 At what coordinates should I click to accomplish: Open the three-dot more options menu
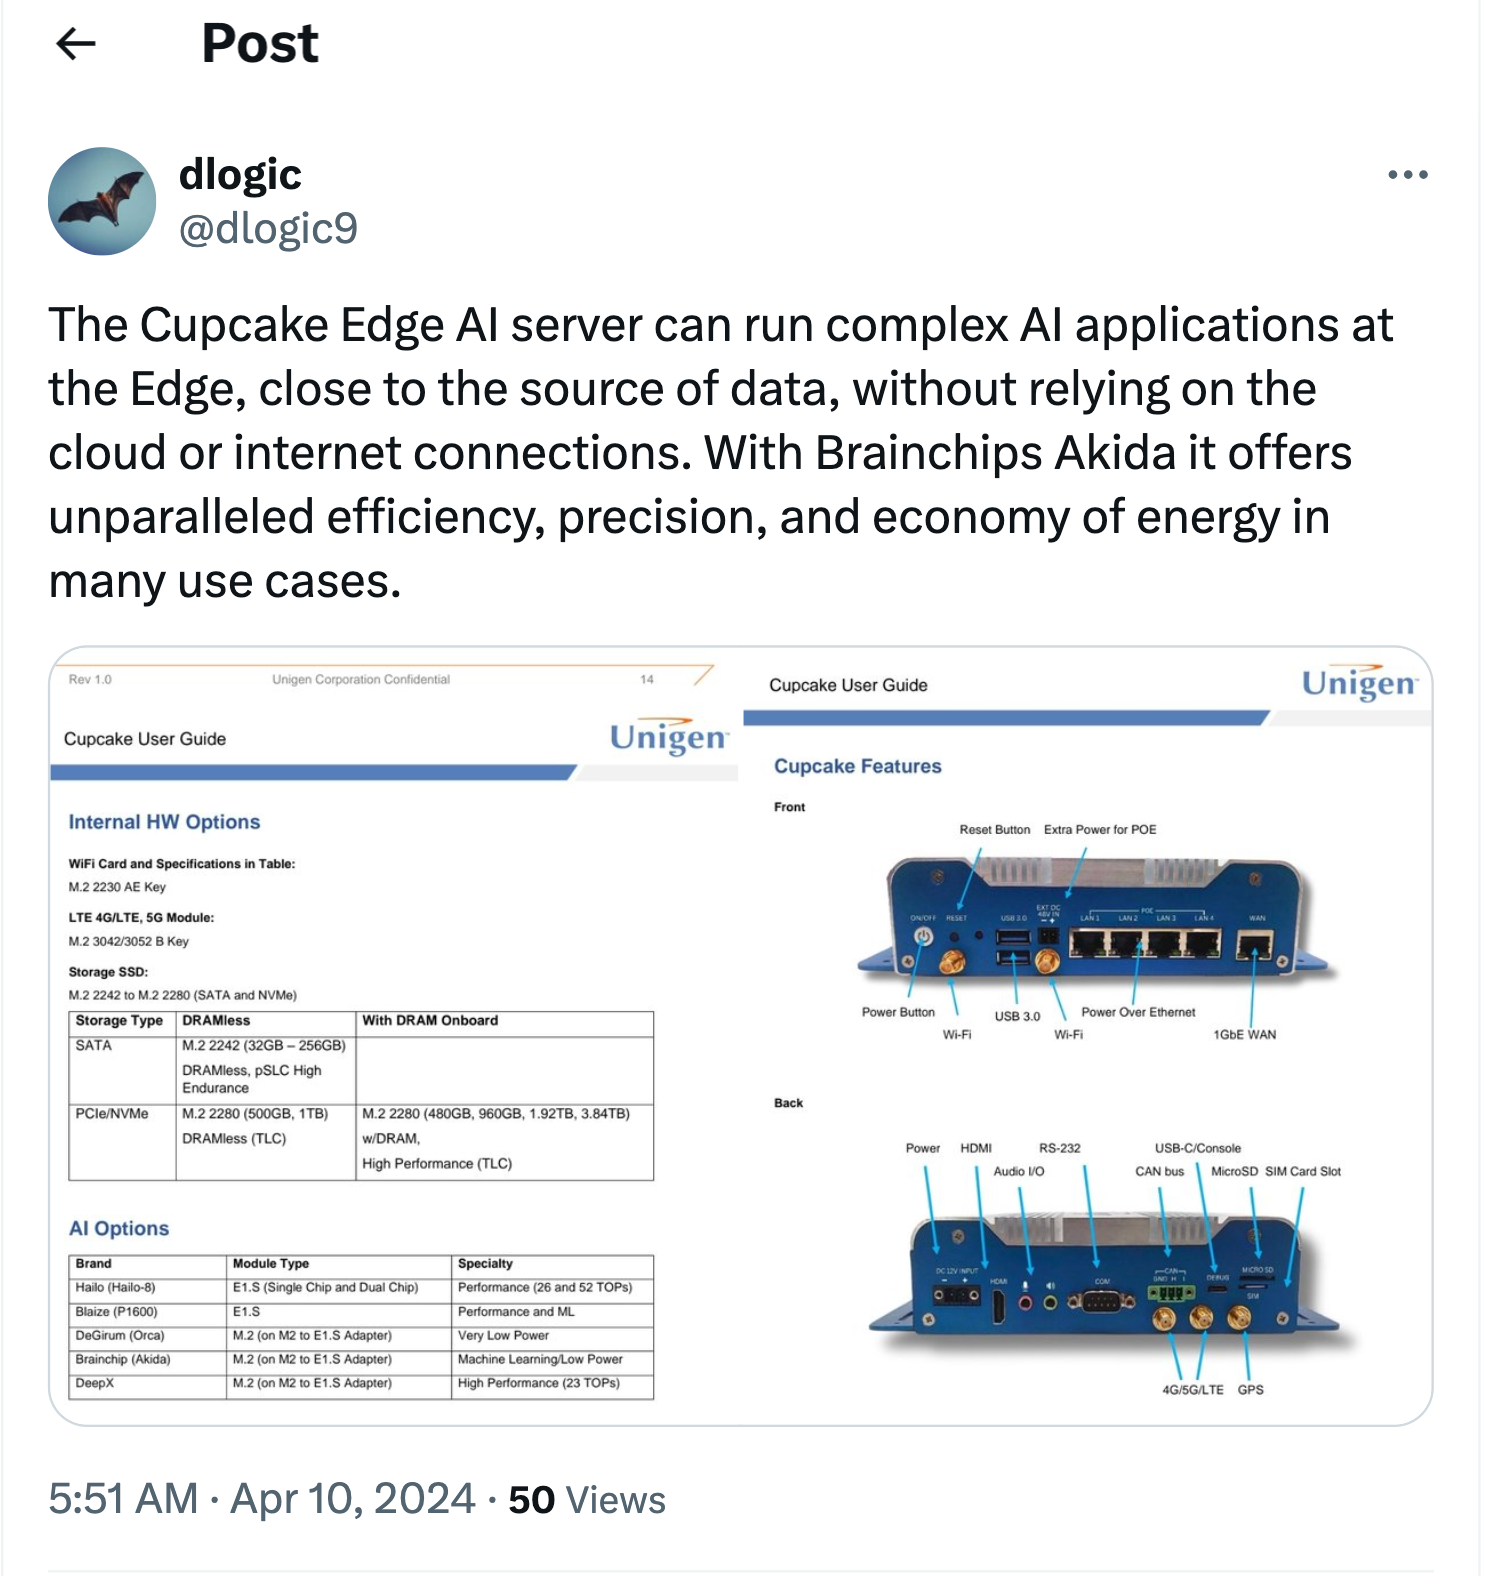[x=1407, y=175]
